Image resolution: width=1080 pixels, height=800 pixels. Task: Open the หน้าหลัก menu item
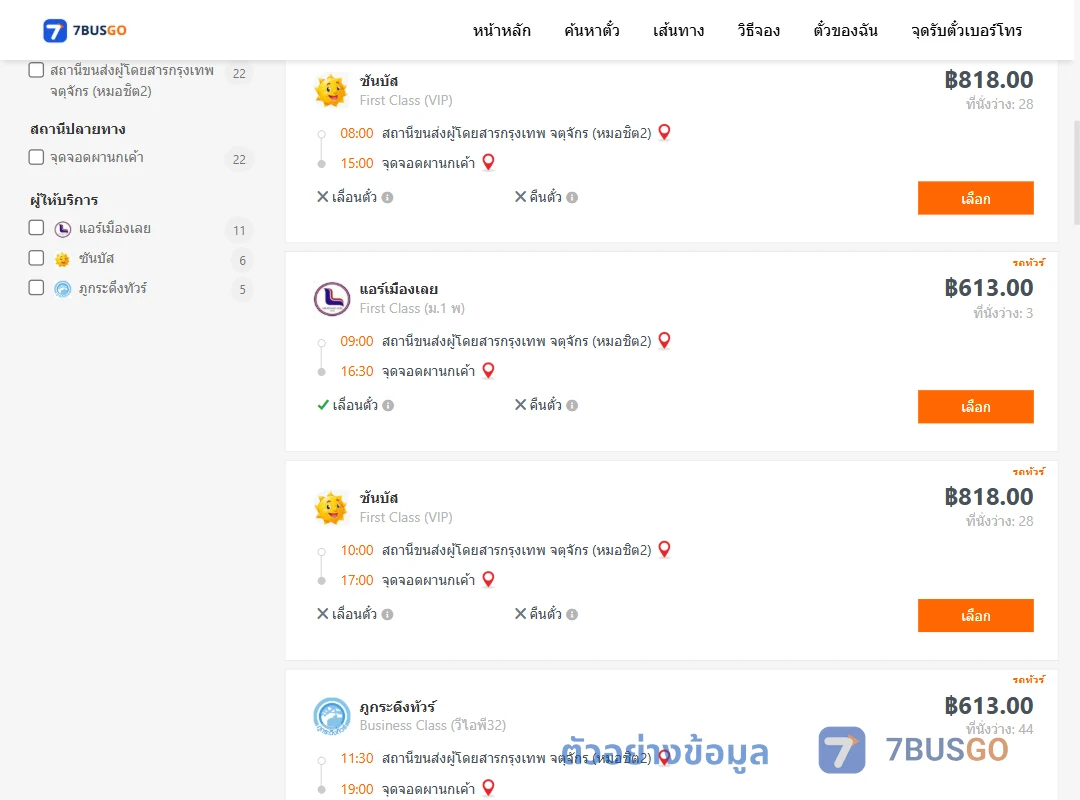click(501, 30)
